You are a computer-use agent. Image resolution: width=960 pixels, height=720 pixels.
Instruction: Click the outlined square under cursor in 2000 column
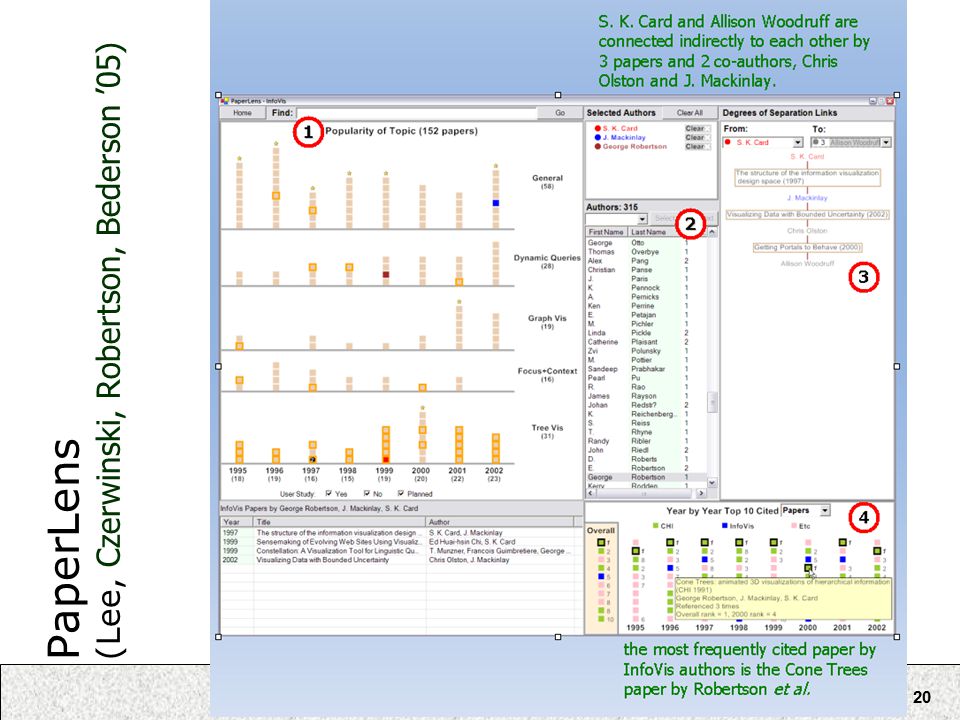(x=808, y=568)
